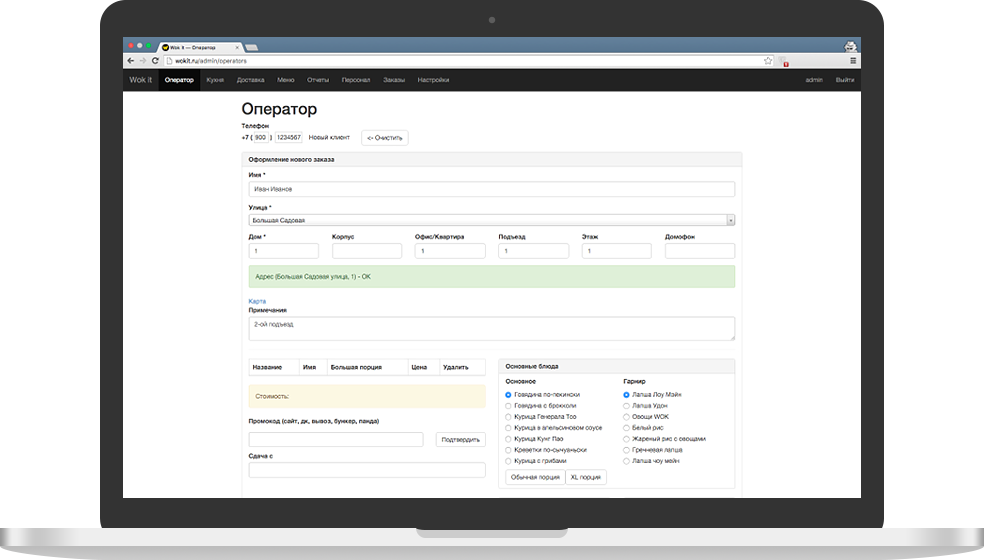Choose Курица Кунг Пао option
This screenshot has height=560, width=984.
point(508,439)
